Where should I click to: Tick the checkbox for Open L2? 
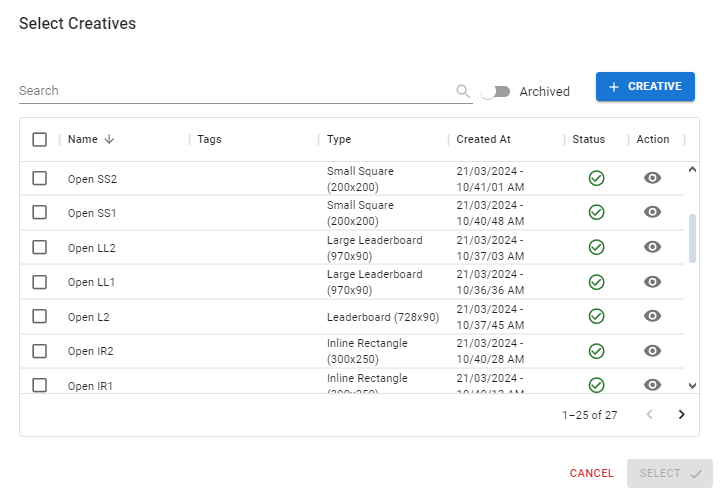(x=40, y=316)
